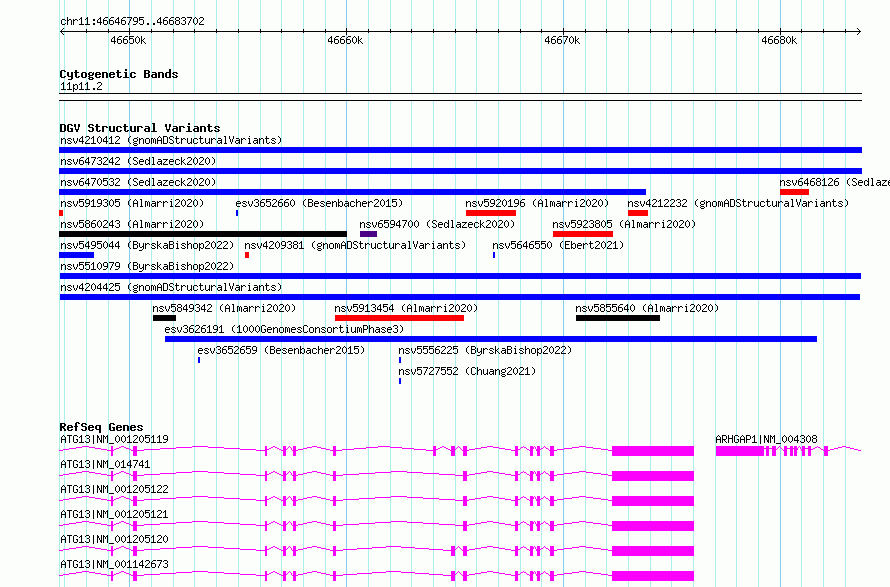Click the Cytogenetic Bands track title
Screen dimensions: 890x587
point(119,74)
